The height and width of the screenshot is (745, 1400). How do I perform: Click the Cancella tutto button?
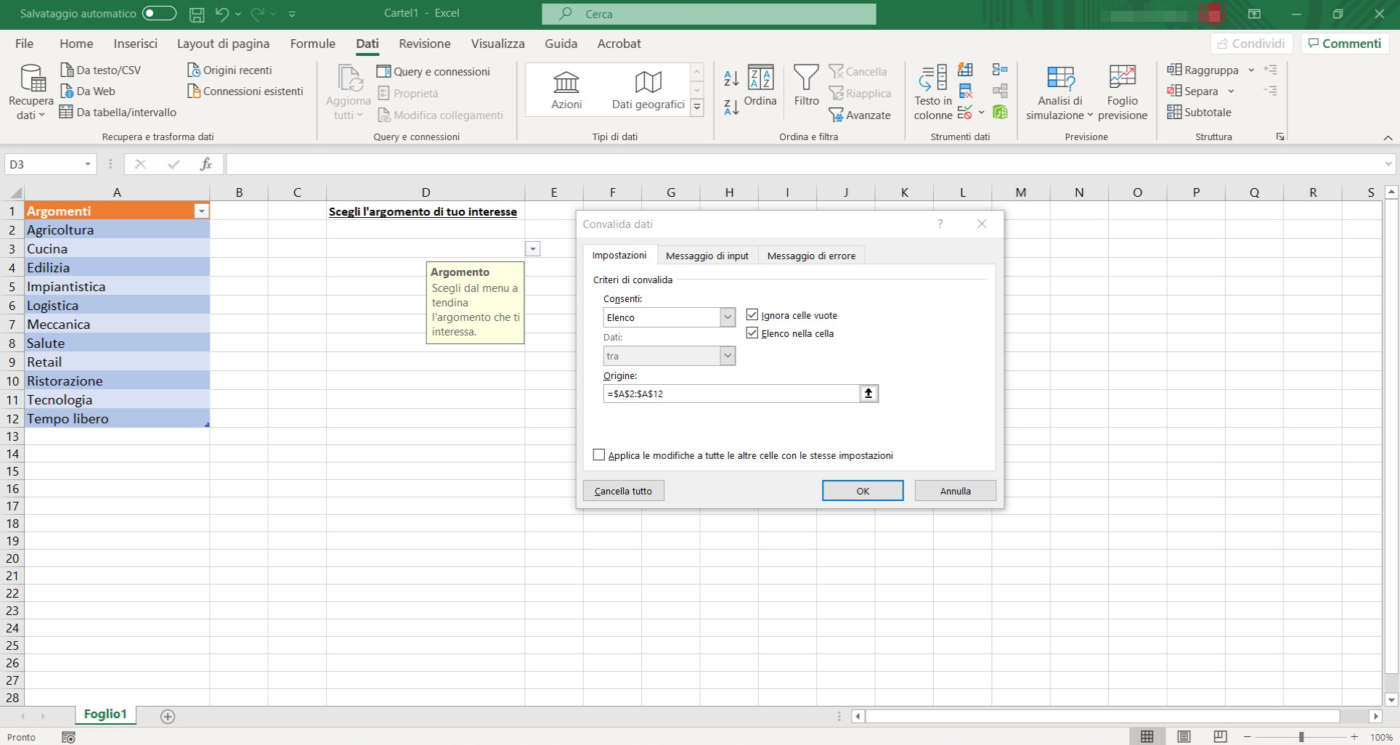[623, 491]
